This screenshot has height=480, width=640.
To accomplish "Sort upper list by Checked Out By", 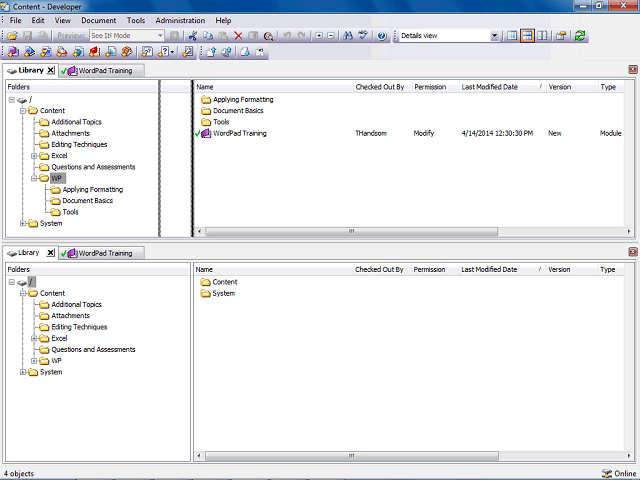I will point(382,87).
